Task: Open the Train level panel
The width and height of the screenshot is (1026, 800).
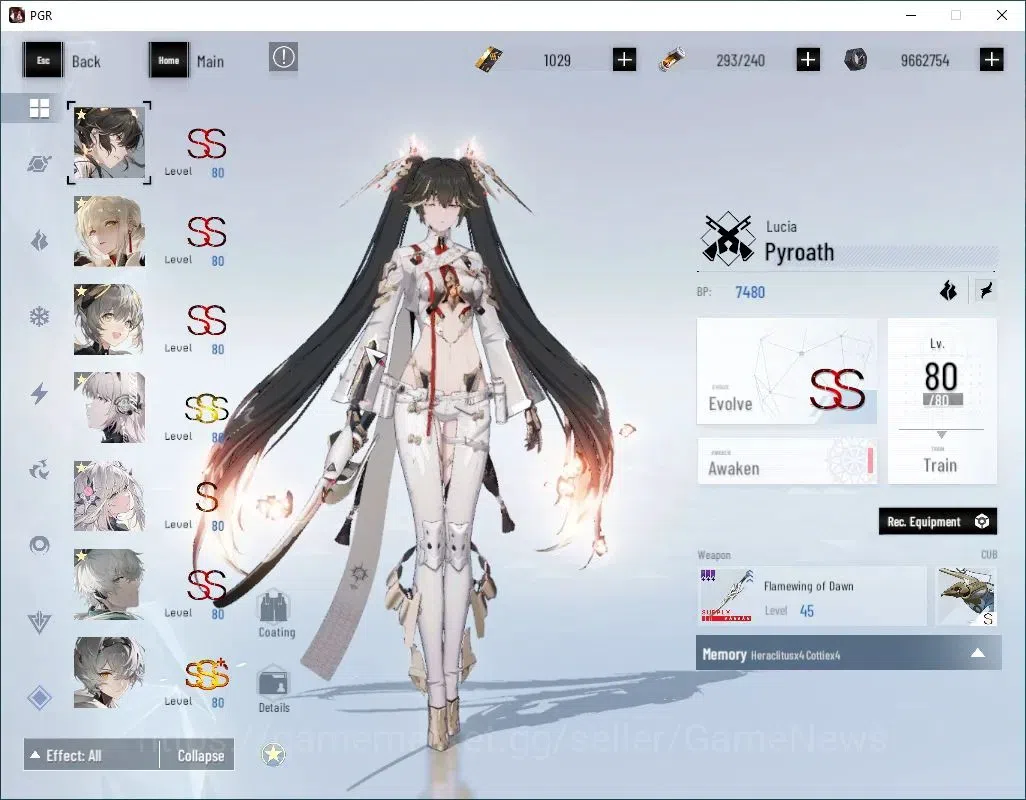Action: click(942, 401)
